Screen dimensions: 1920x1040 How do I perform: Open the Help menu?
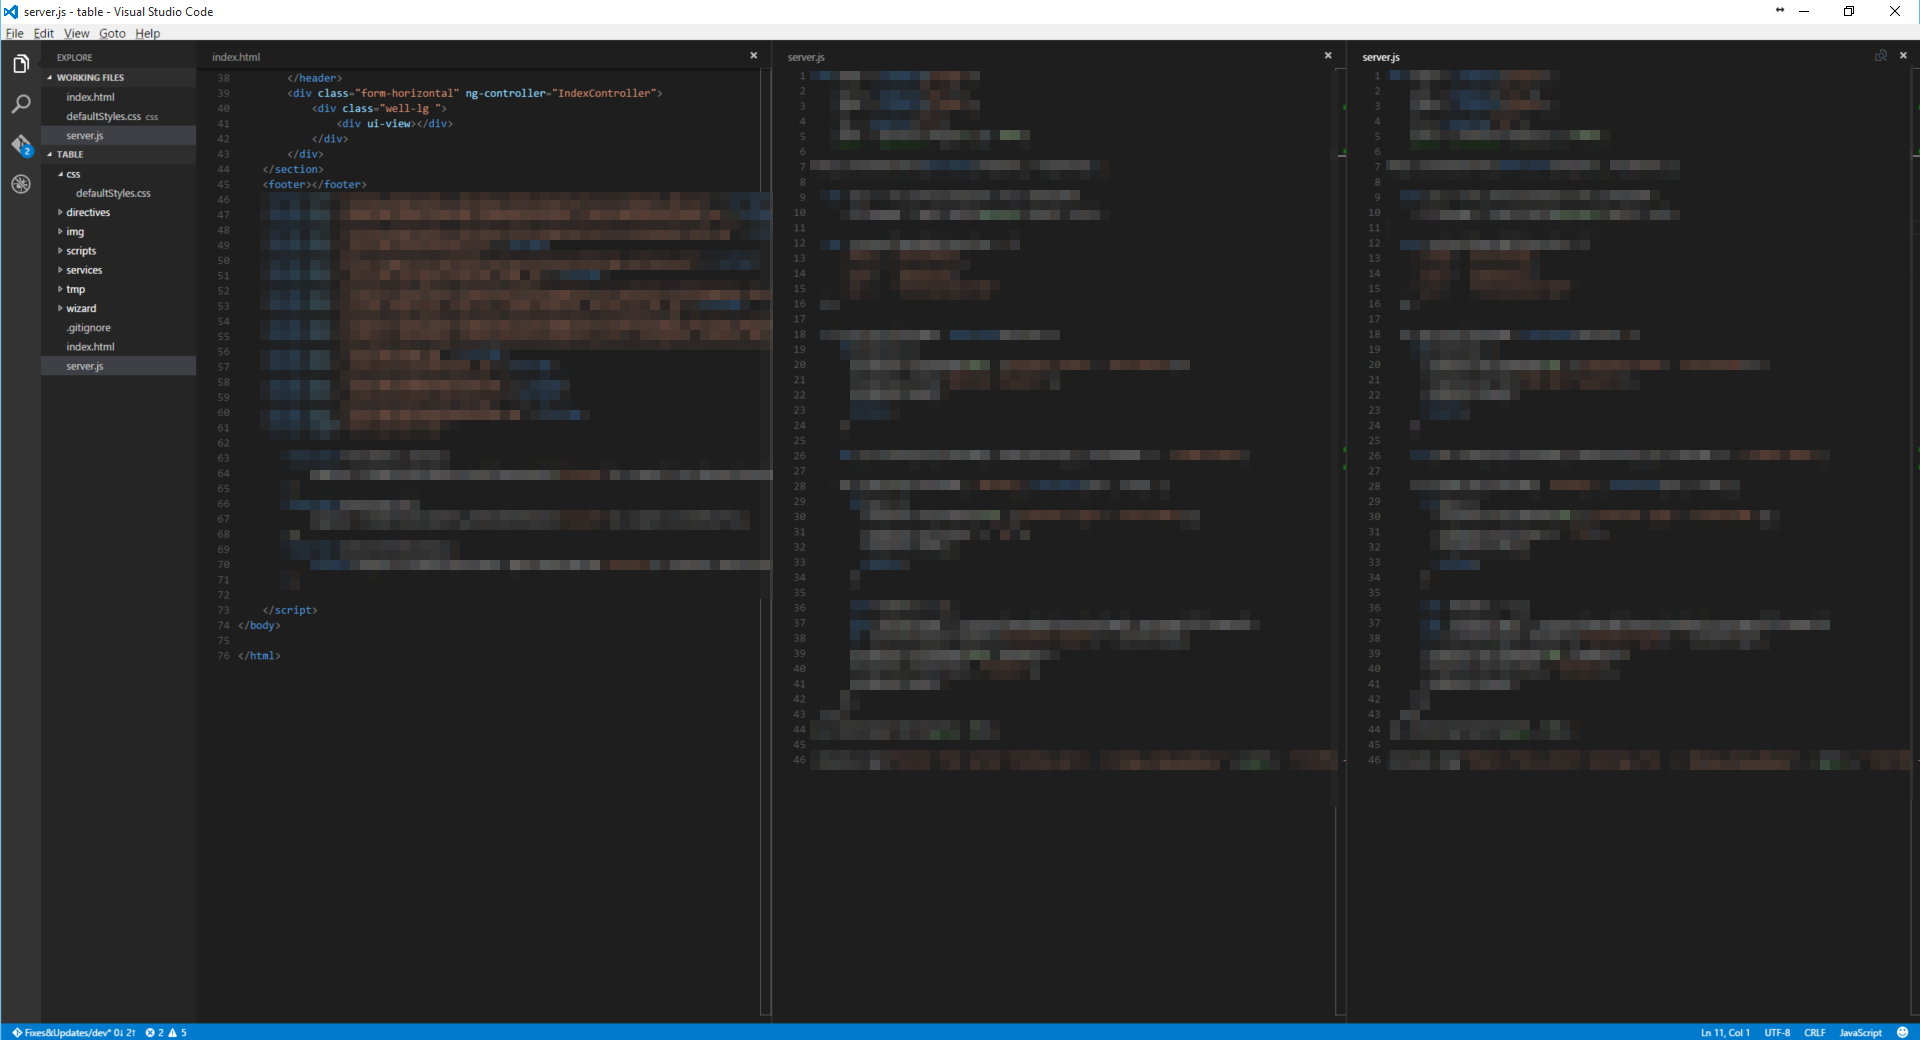148,33
